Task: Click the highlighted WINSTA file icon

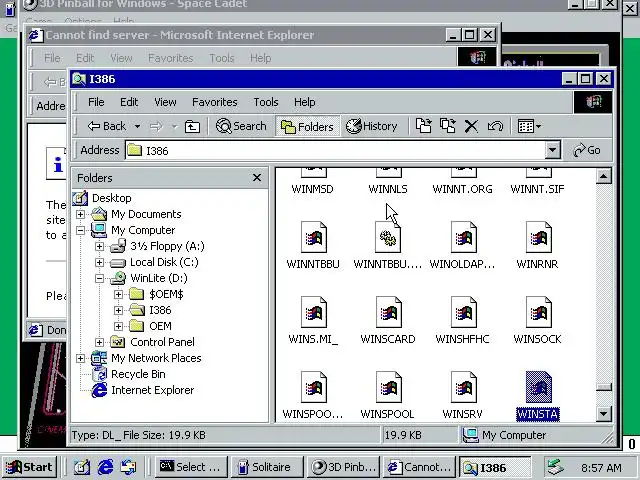Action: point(538,387)
